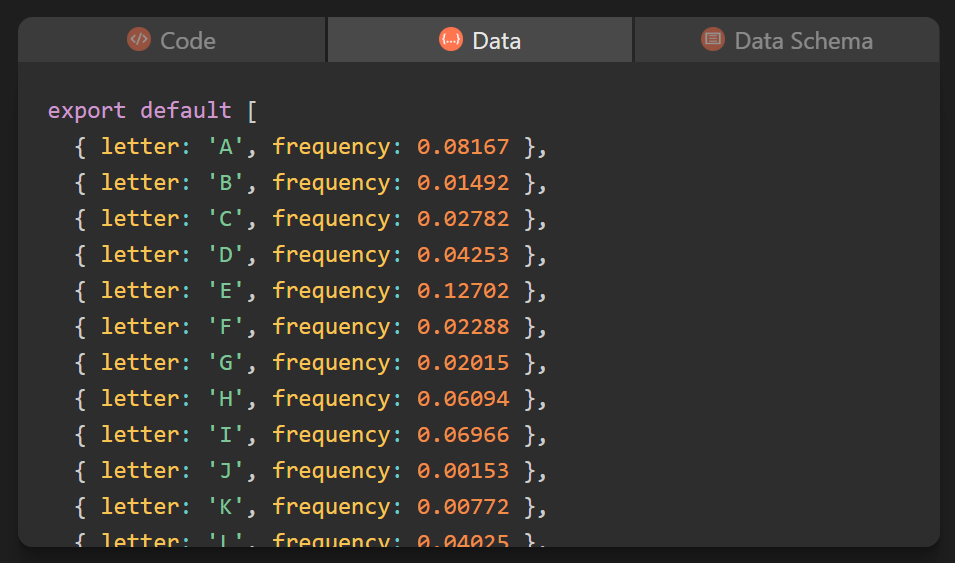Click frequency value 0.02288
Viewport: 955px width, 563px height.
[x=463, y=327]
